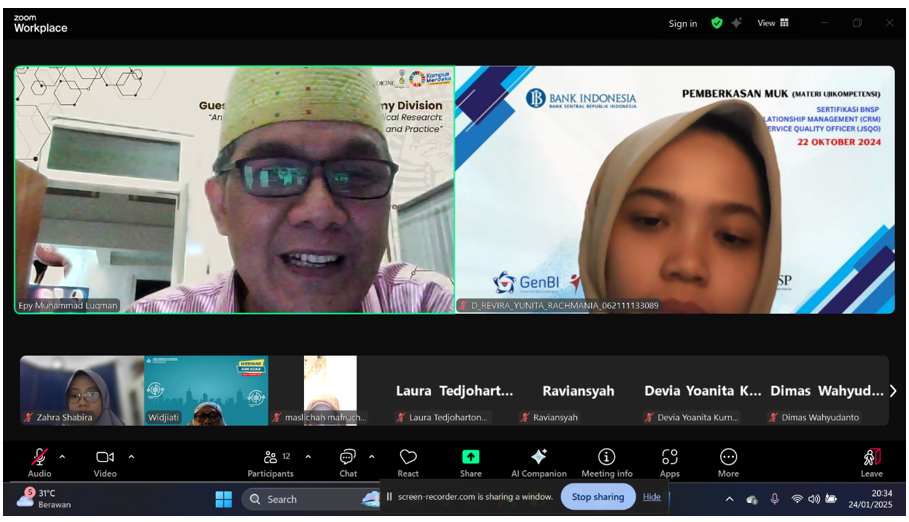Click AI Companion sparkle icon in title bar
The image size is (909, 522).
tap(737, 23)
